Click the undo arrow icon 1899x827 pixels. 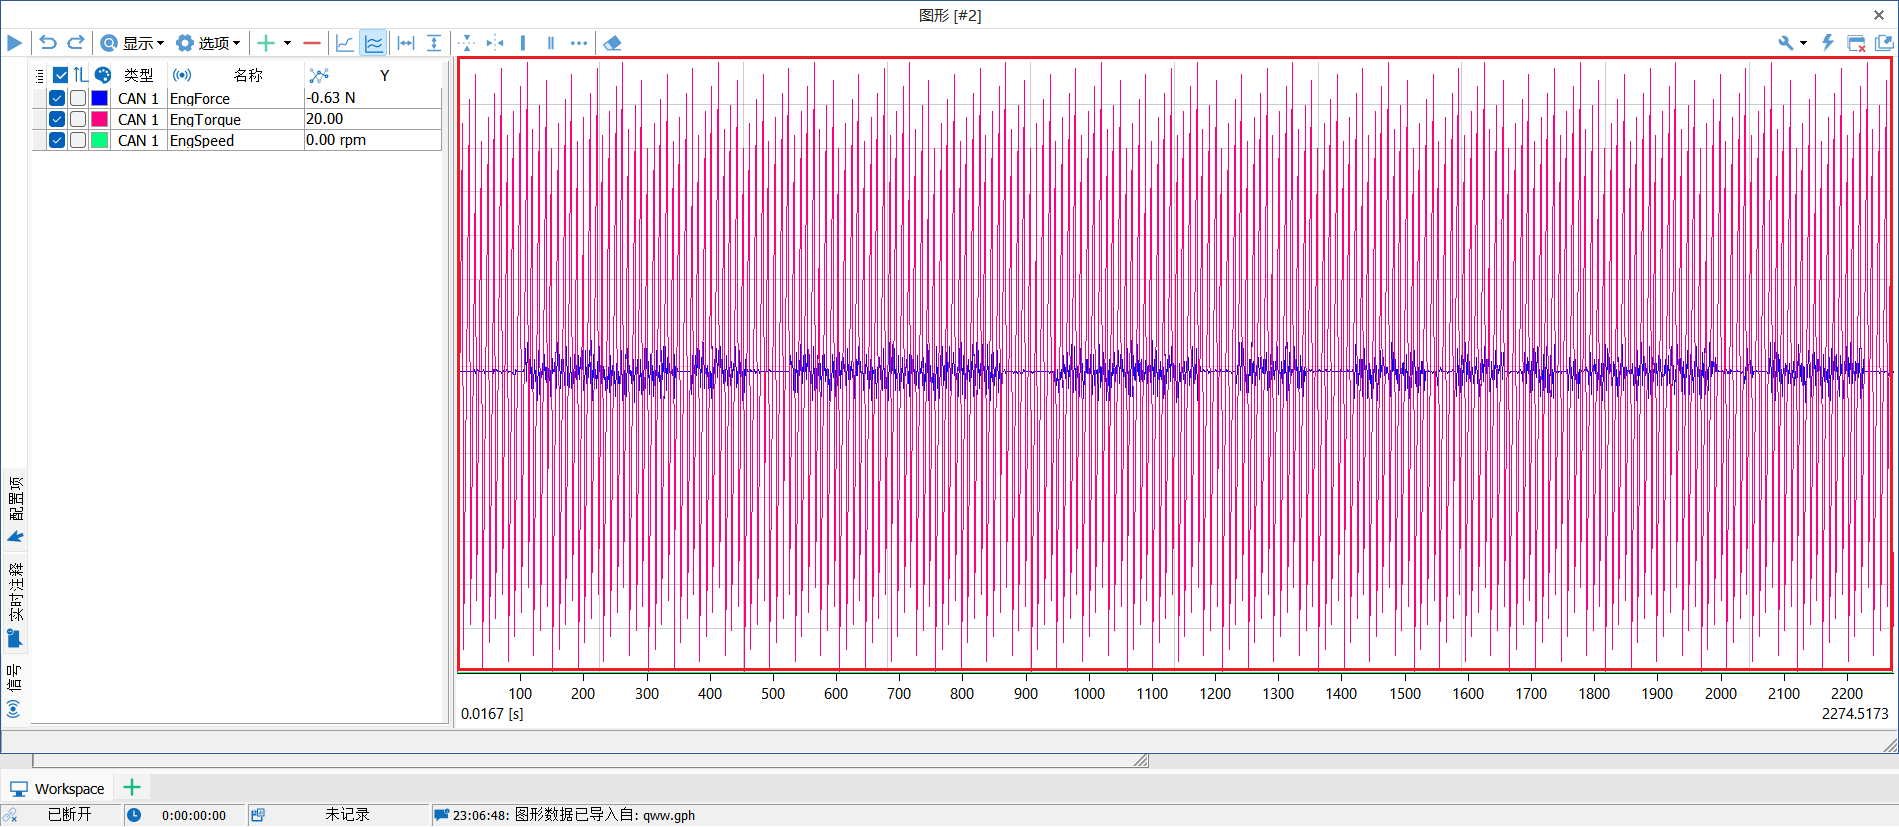(48, 43)
